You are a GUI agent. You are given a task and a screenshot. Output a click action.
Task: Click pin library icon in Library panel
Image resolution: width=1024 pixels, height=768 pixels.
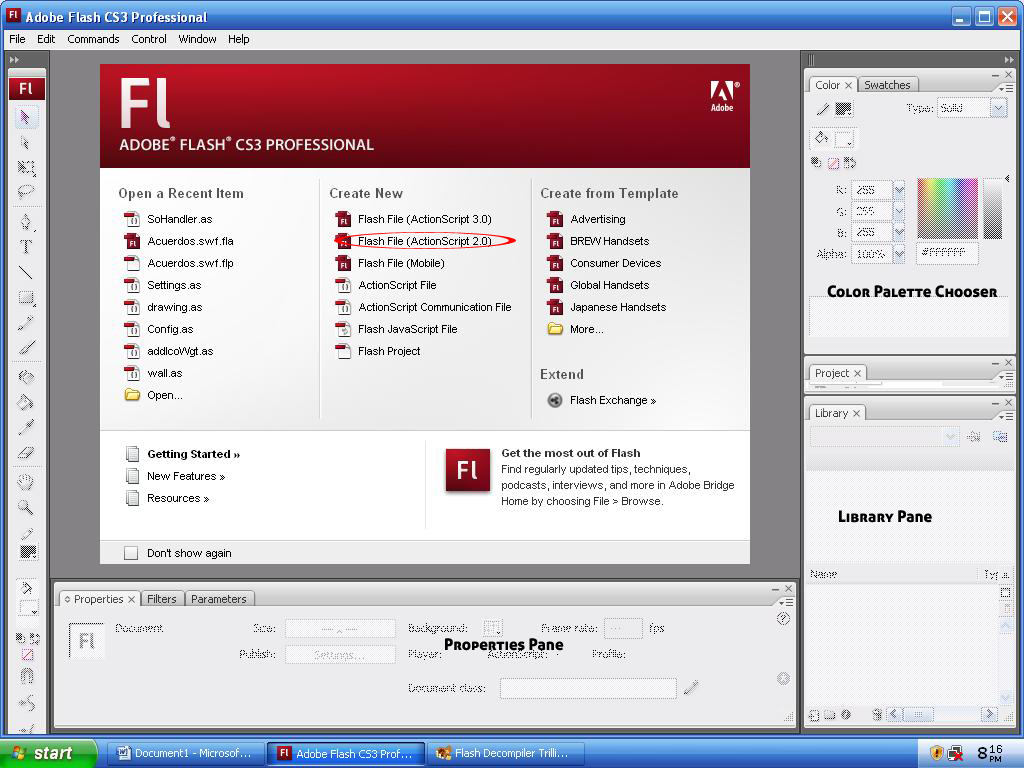tap(973, 436)
